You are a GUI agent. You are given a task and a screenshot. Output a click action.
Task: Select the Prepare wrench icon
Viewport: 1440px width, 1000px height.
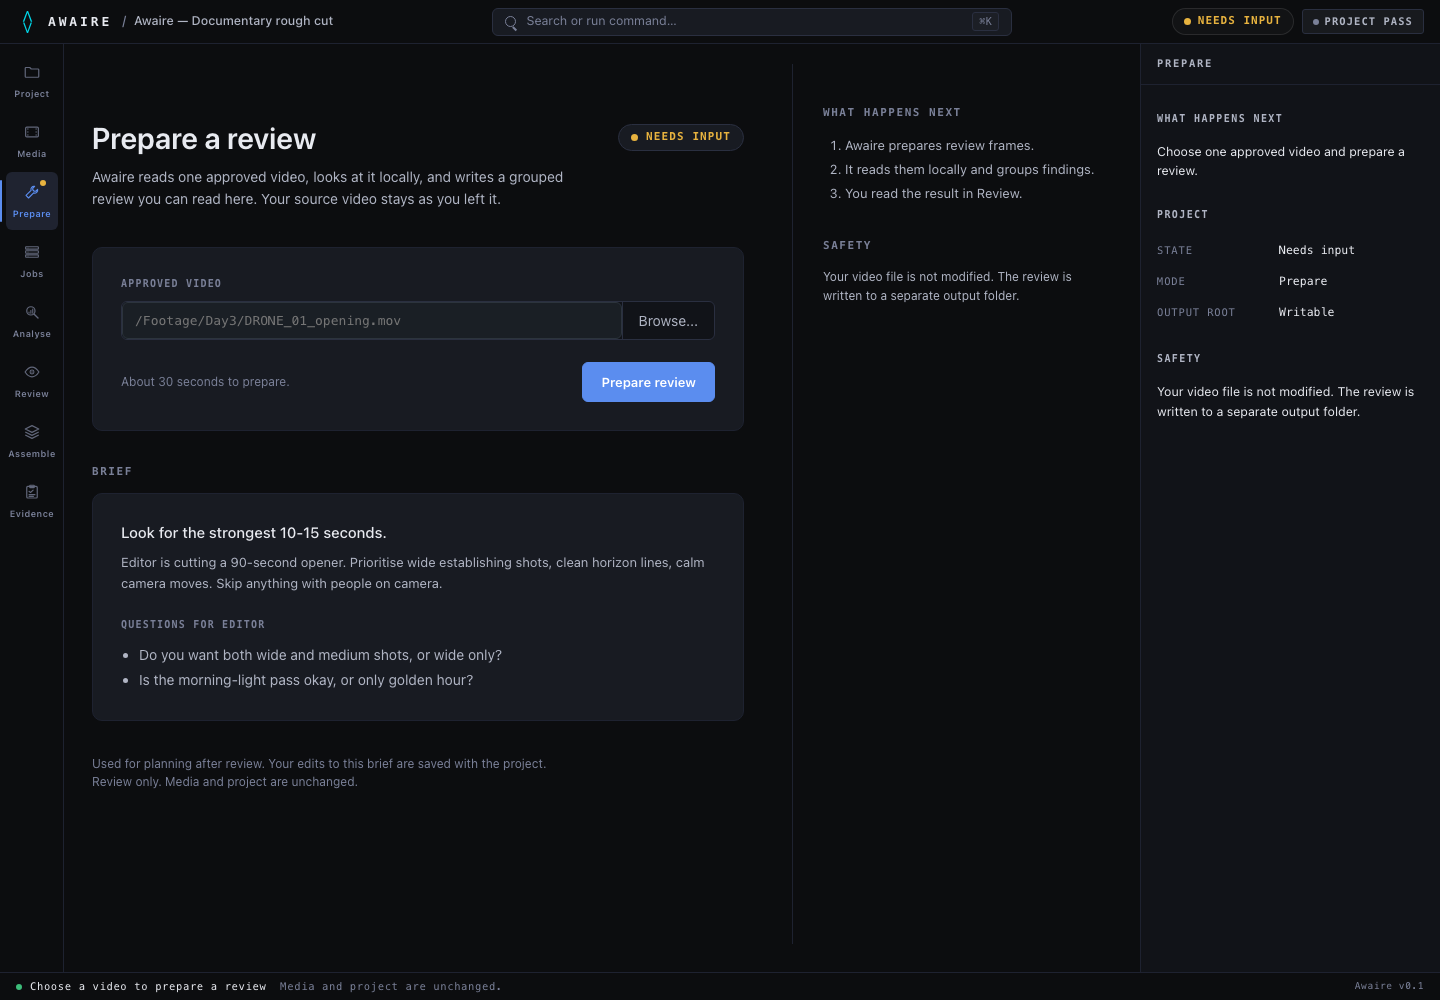click(x=32, y=192)
